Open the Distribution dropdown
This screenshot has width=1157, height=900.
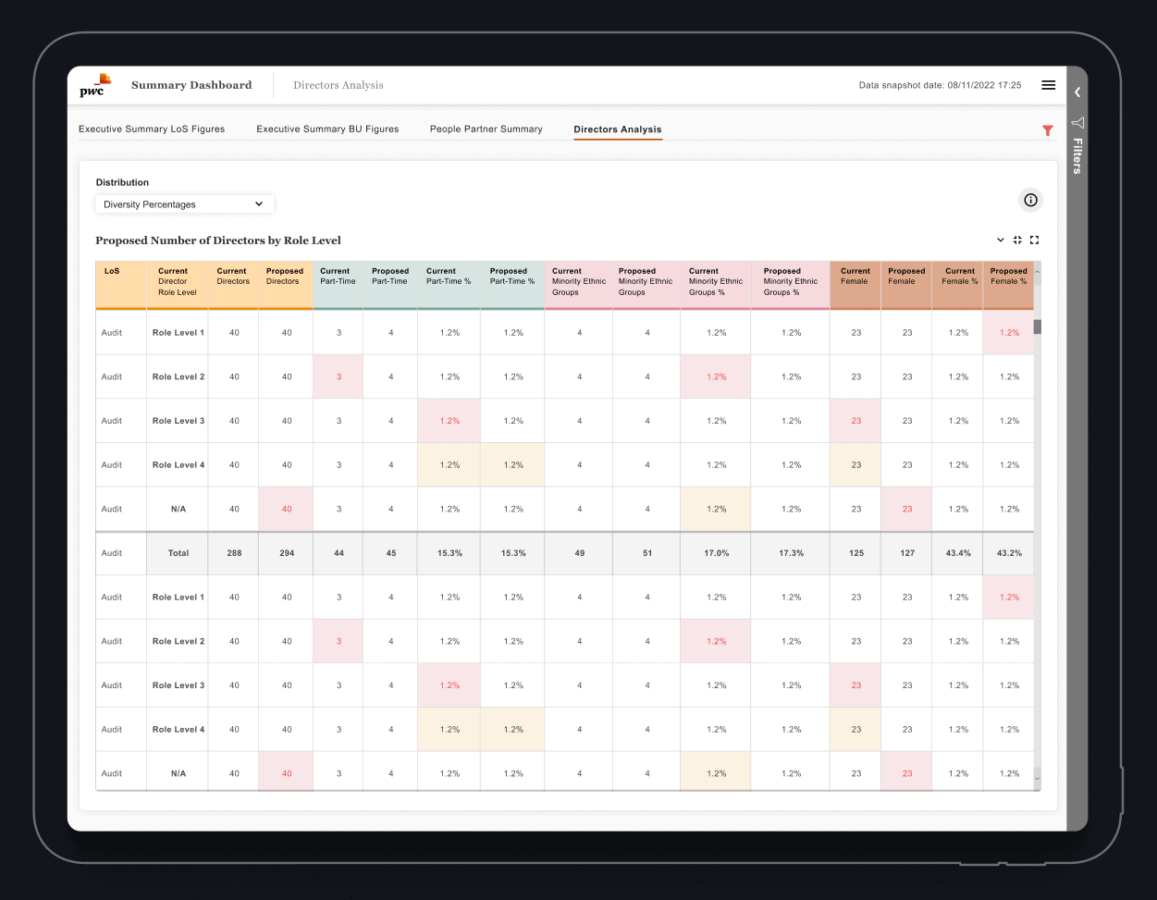click(184, 204)
